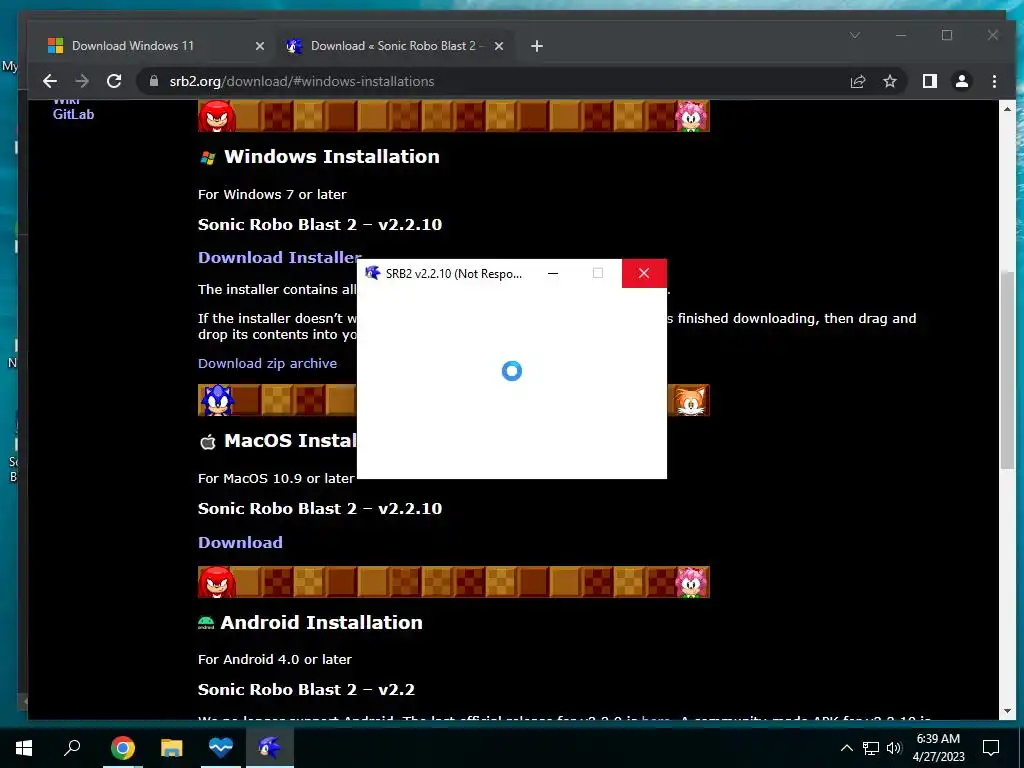Click the MacOS Download link

coord(240,542)
